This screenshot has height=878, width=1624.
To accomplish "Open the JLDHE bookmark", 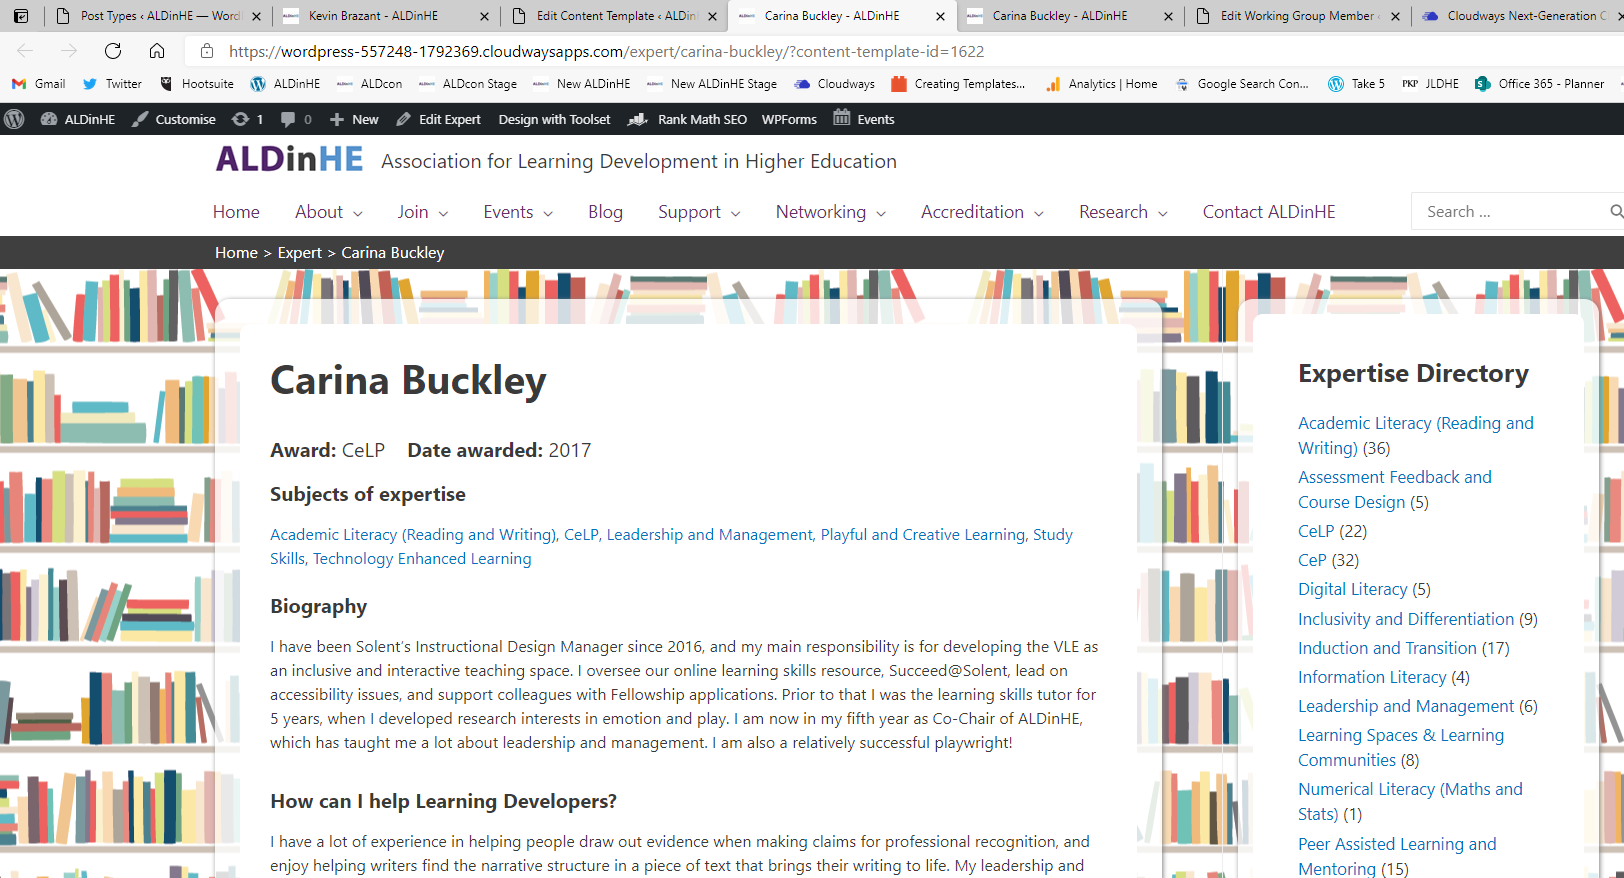I will pyautogui.click(x=1430, y=84).
